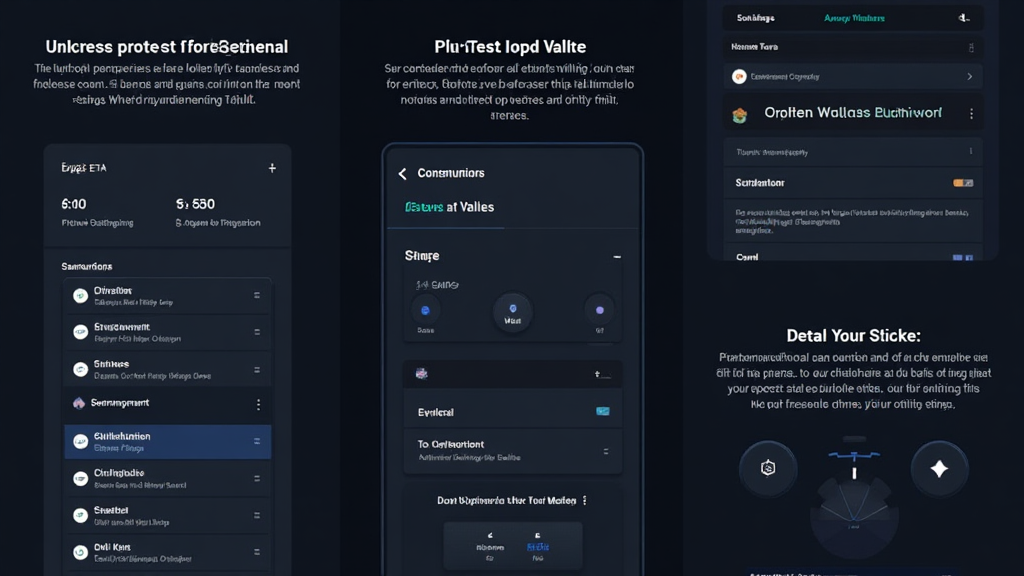Open the chevron on the Cawnenent row
Image resolution: width=1024 pixels, height=576 pixels.
click(969, 77)
